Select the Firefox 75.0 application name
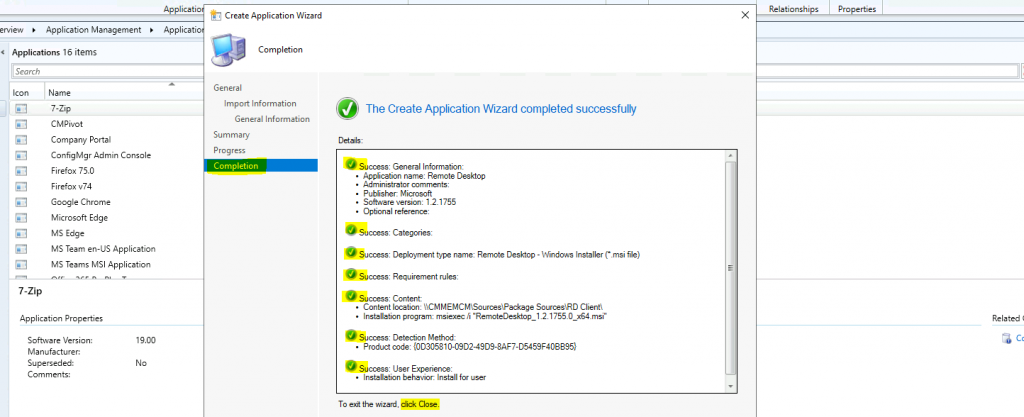This screenshot has height=417, width=1024. (72, 171)
